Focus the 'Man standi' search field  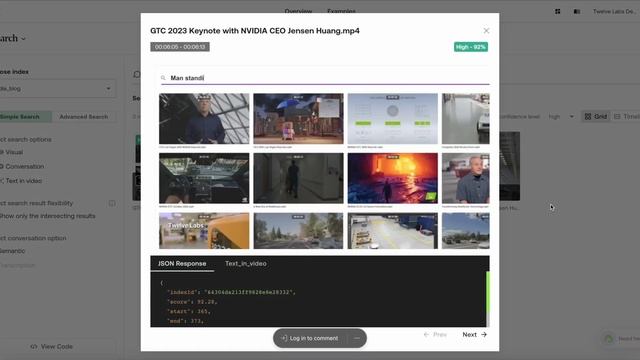point(325,78)
